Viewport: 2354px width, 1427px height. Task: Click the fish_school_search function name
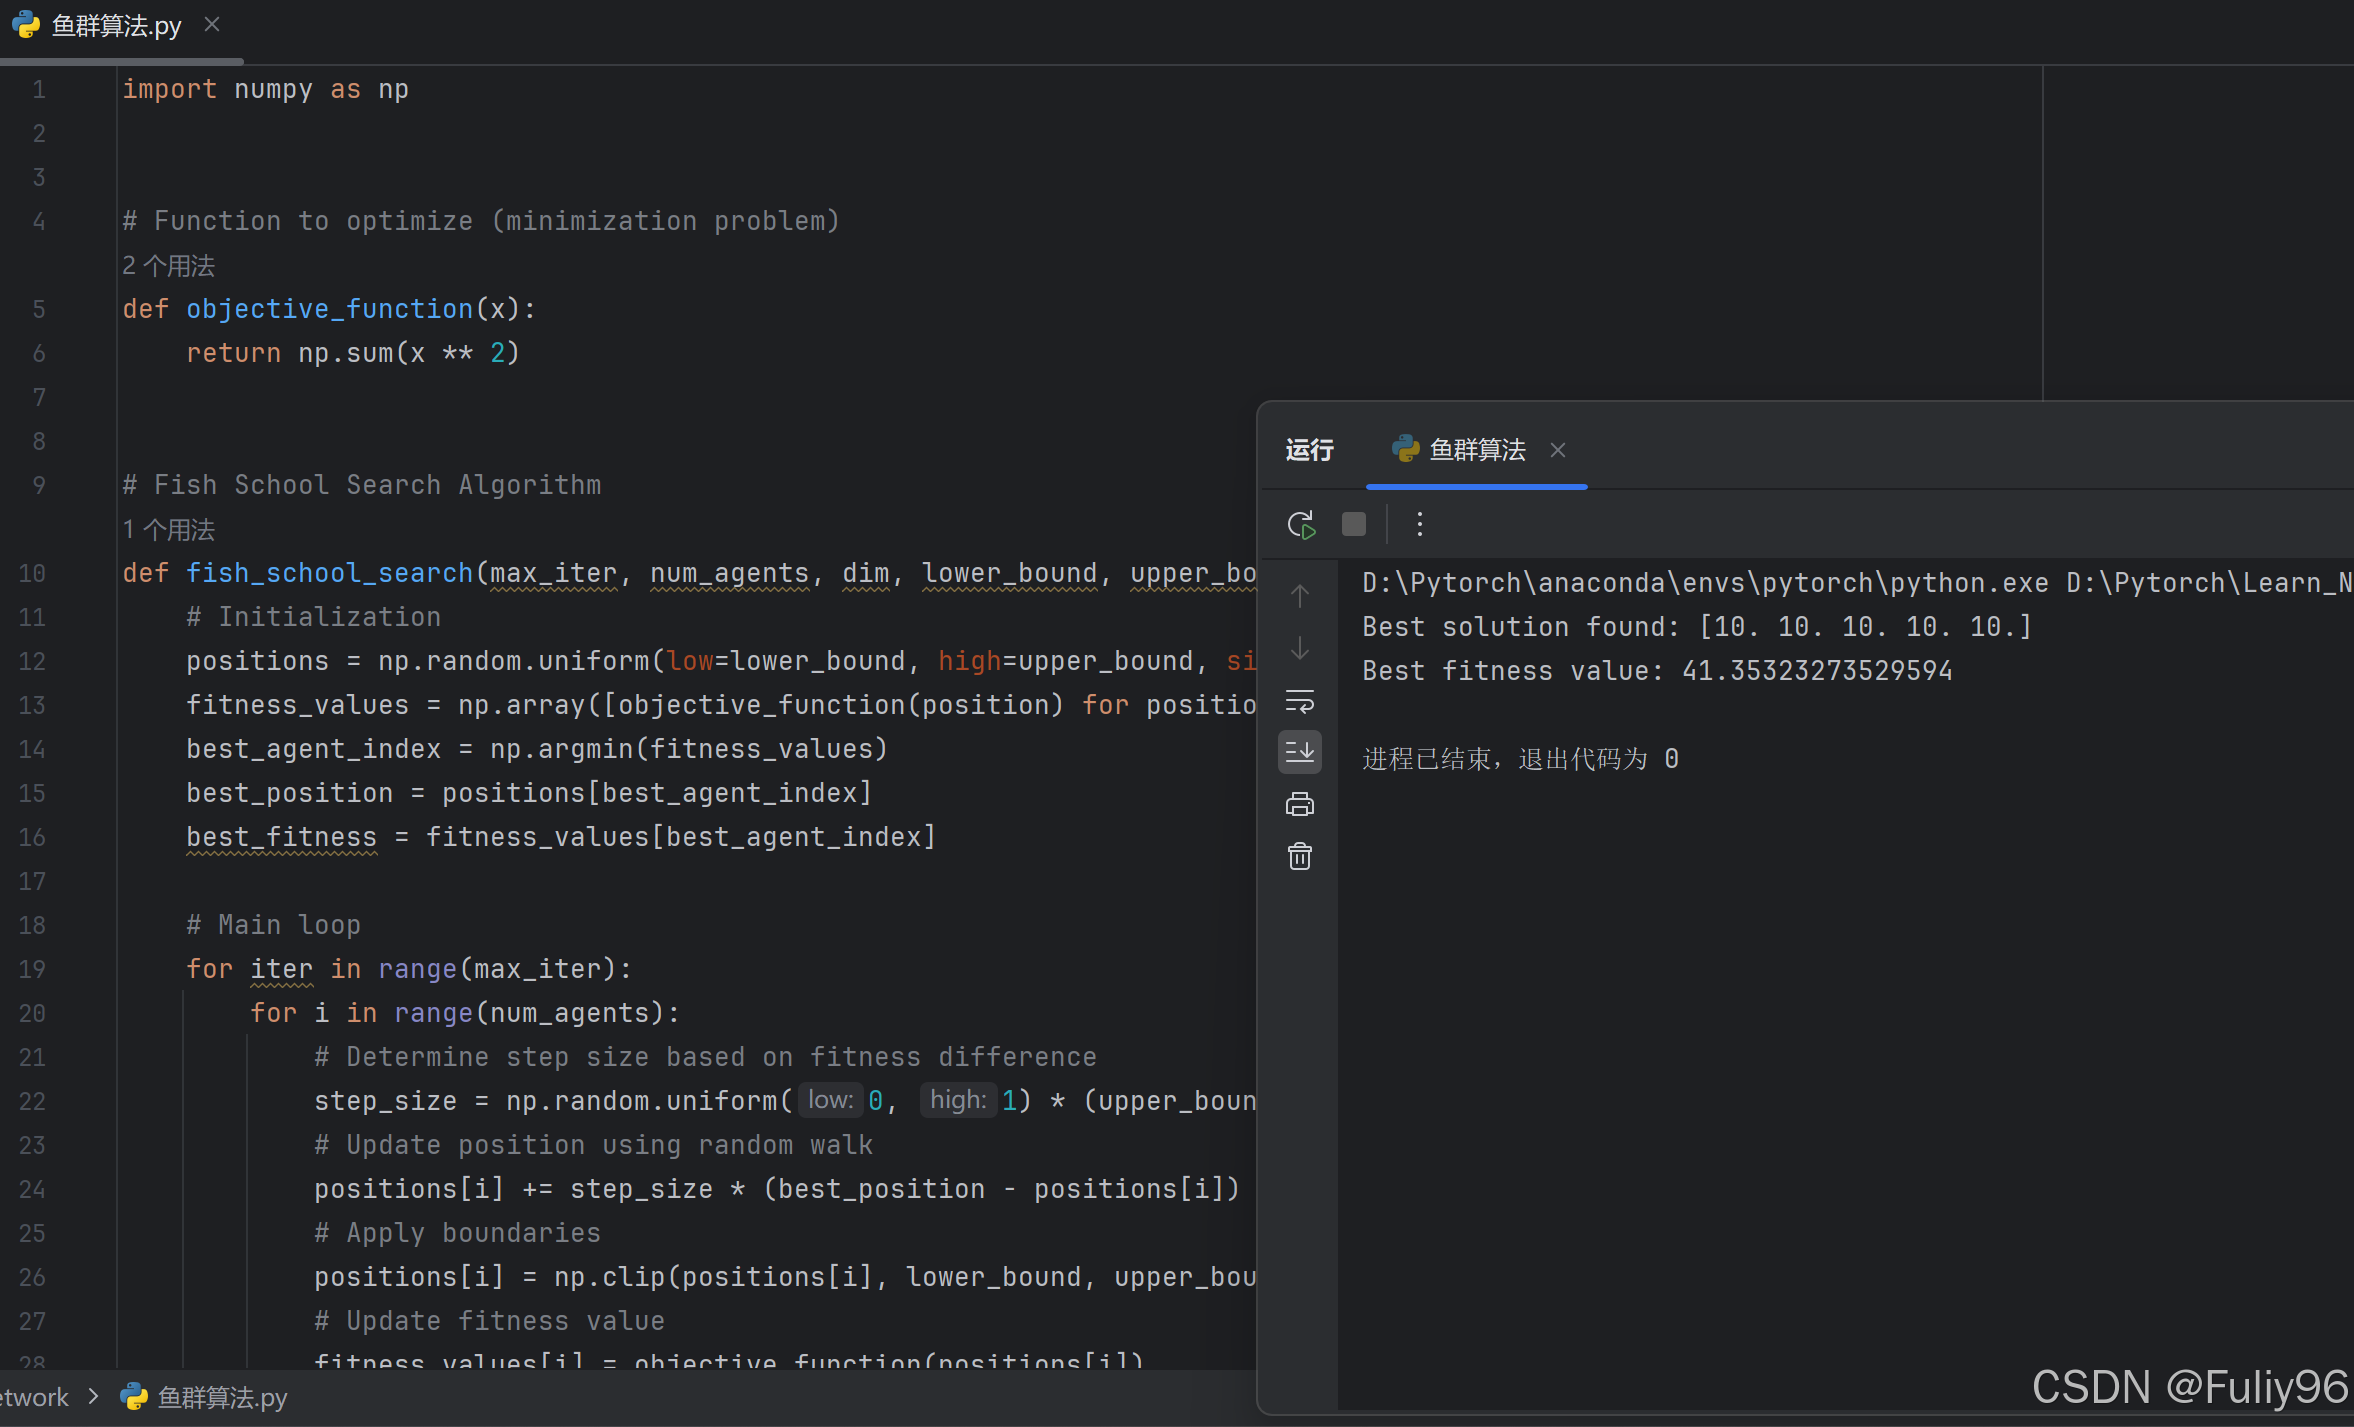pos(330,573)
